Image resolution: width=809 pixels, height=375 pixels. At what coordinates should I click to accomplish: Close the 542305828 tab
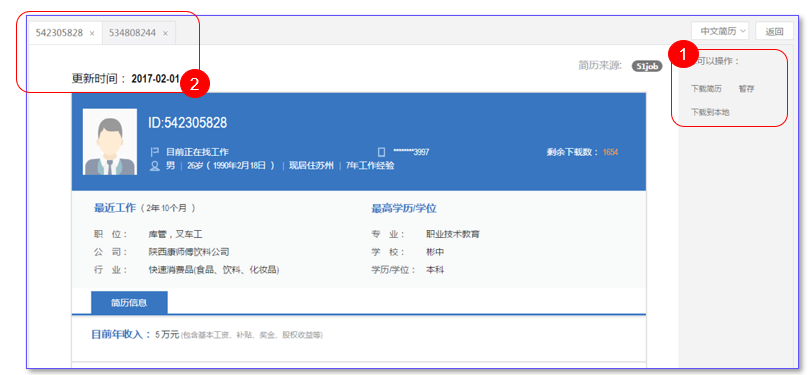92,34
